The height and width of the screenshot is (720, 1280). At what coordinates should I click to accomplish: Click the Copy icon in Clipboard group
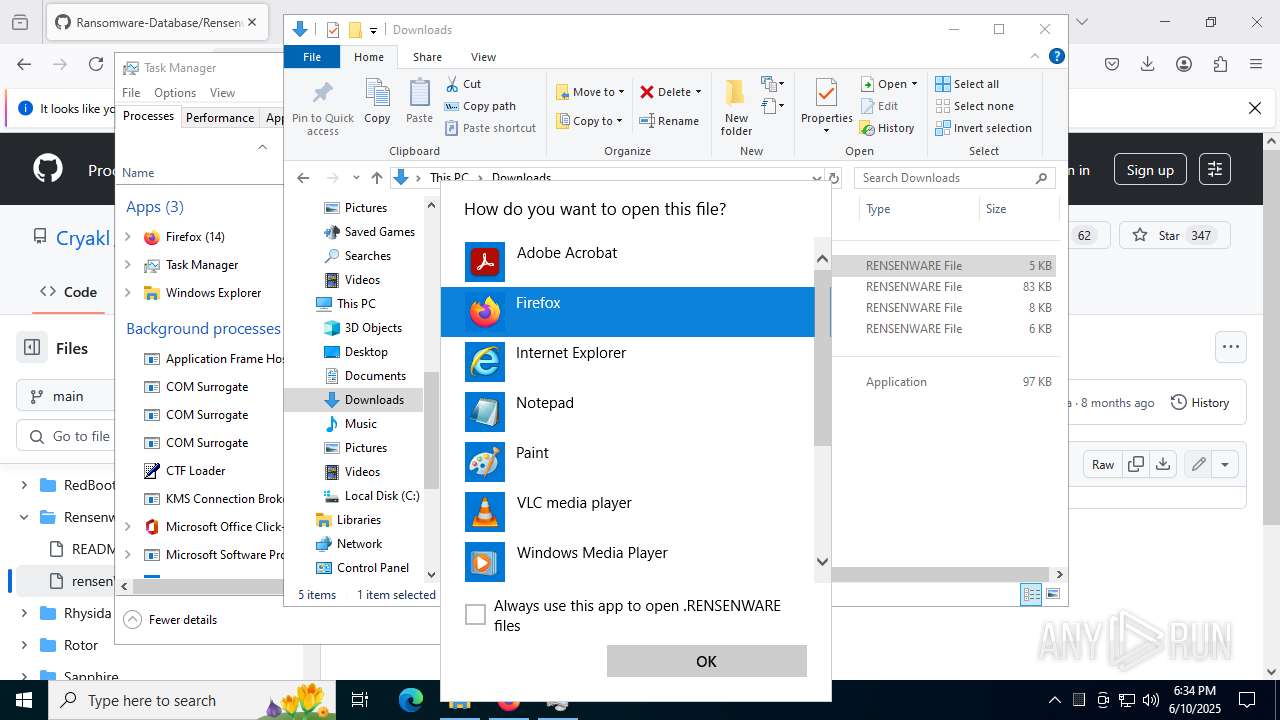pos(377,102)
